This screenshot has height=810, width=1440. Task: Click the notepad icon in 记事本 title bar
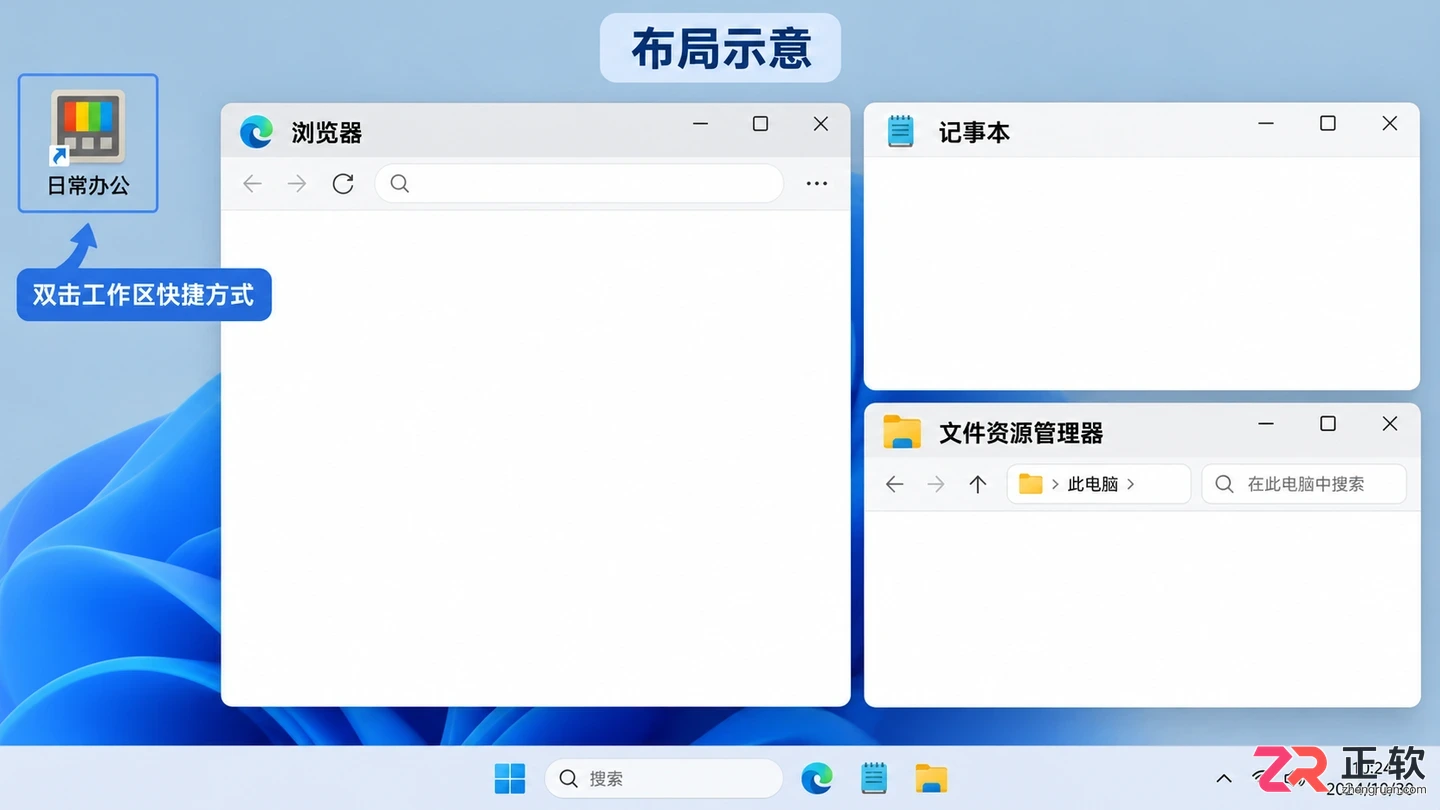click(x=901, y=131)
